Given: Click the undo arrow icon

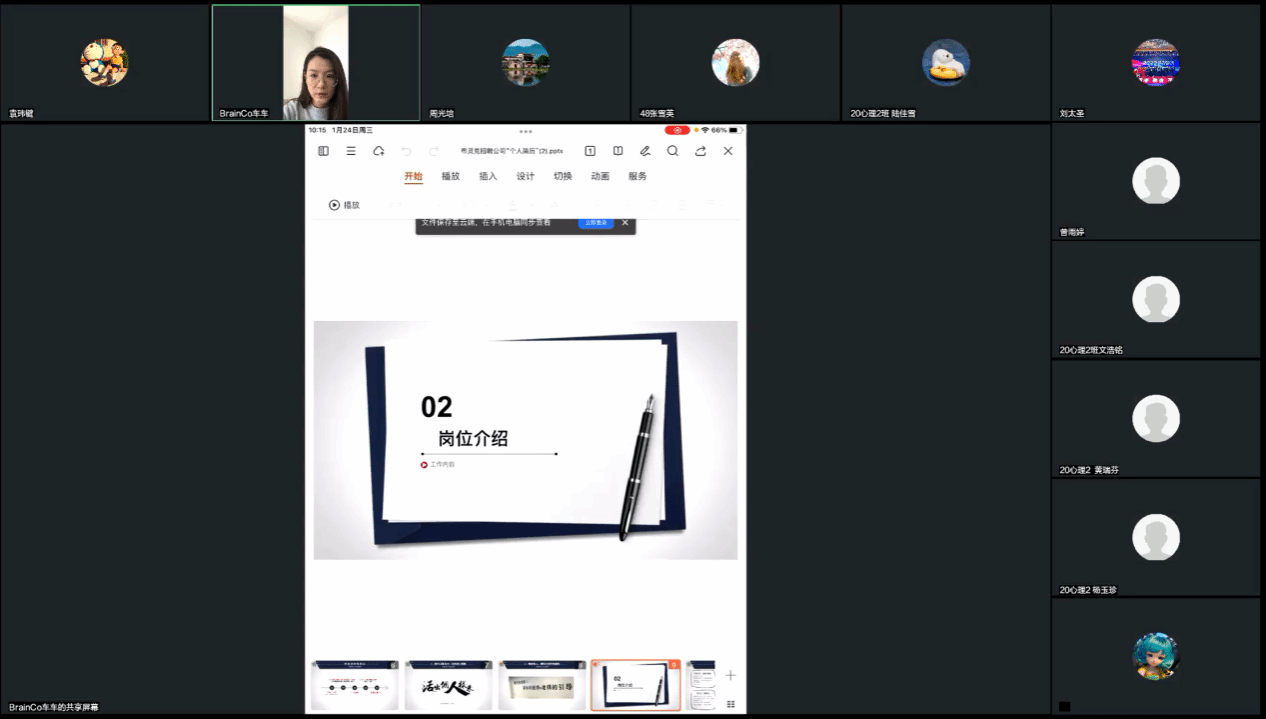Looking at the screenshot, I should (x=406, y=151).
